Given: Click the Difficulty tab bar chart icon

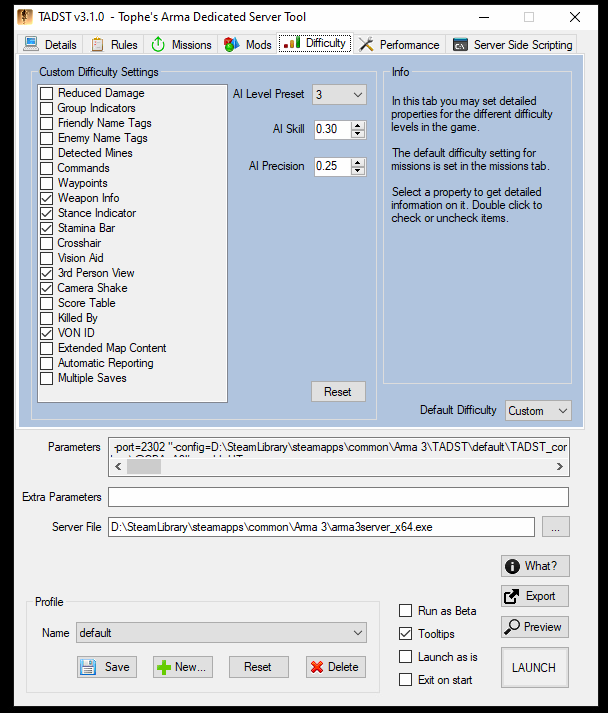Looking at the screenshot, I should pos(291,43).
